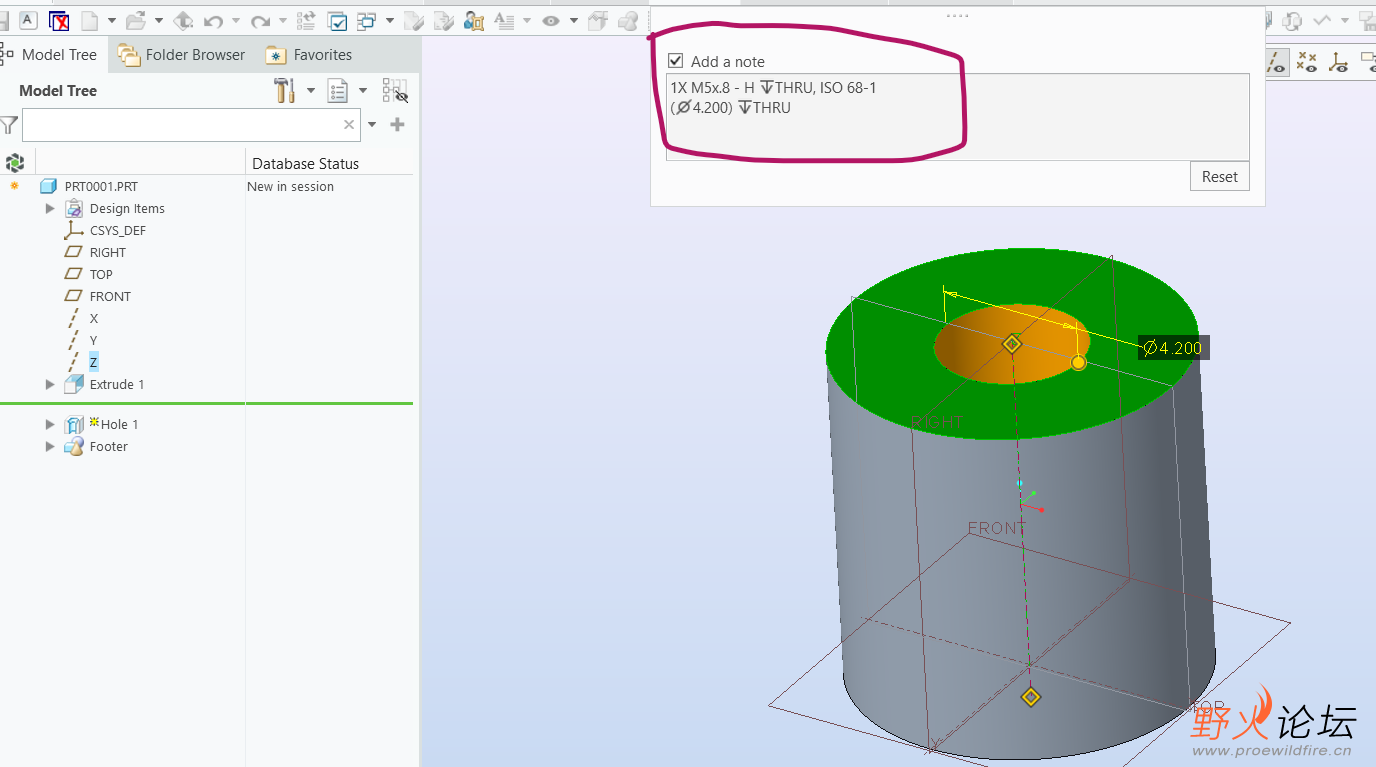
Task: Open the tree settings dropdown arrow
Action: 311,91
